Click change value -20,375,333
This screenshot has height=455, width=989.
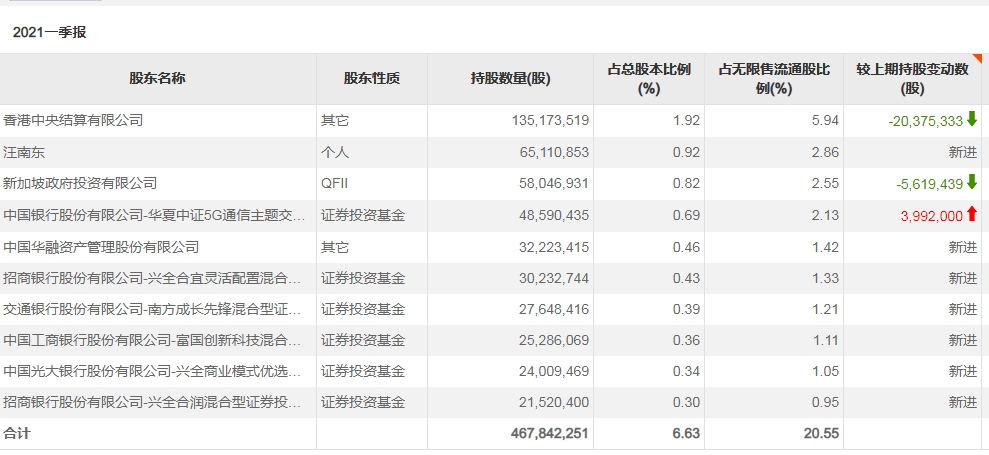tap(925, 121)
